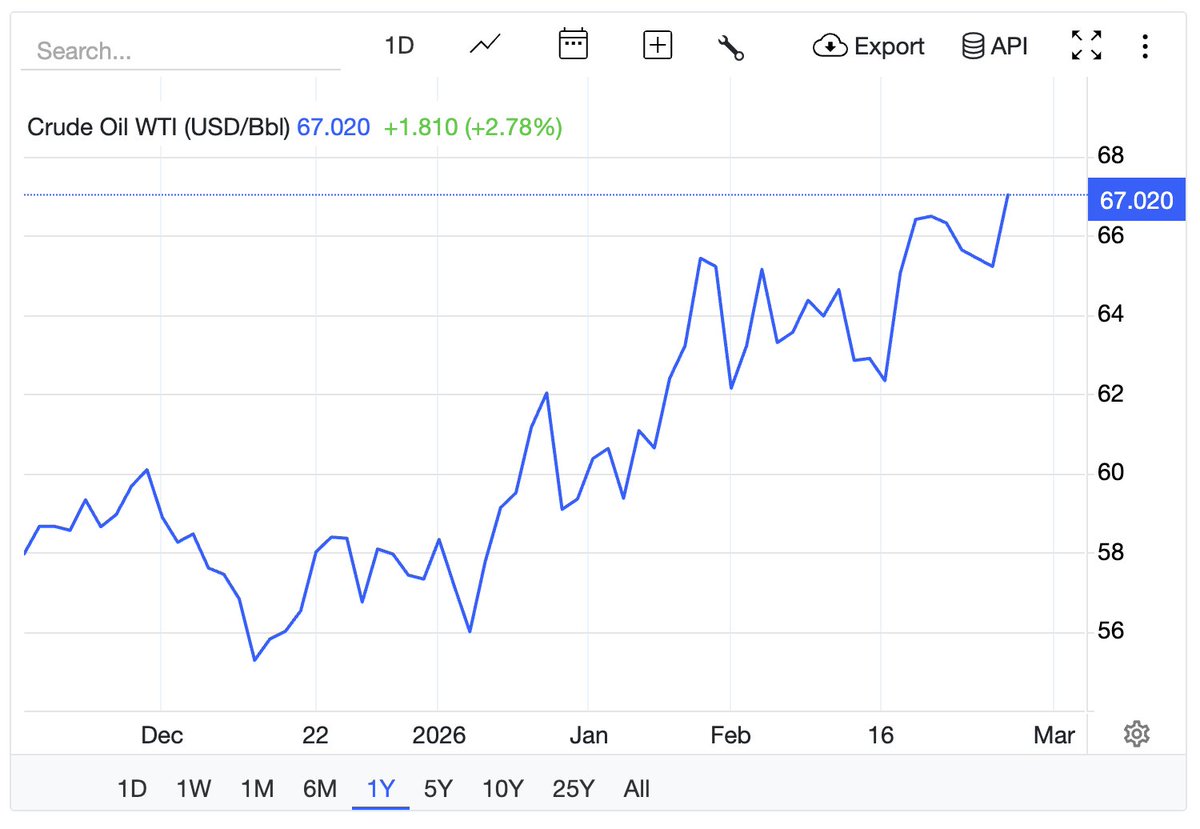
Task: Click the 62 label on price axis
Action: [1111, 394]
